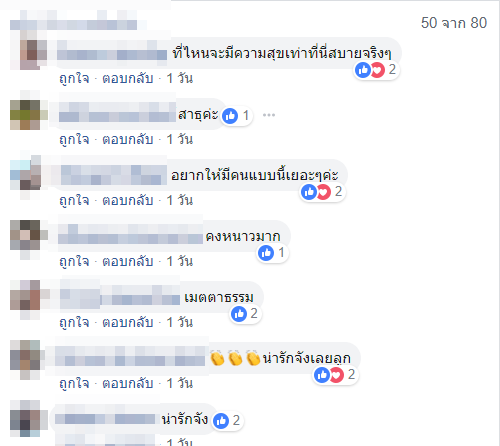Click ตอบกลับ under the น่ารักจังเลยลูก comment
500x446 pixels.
(x=128, y=383)
